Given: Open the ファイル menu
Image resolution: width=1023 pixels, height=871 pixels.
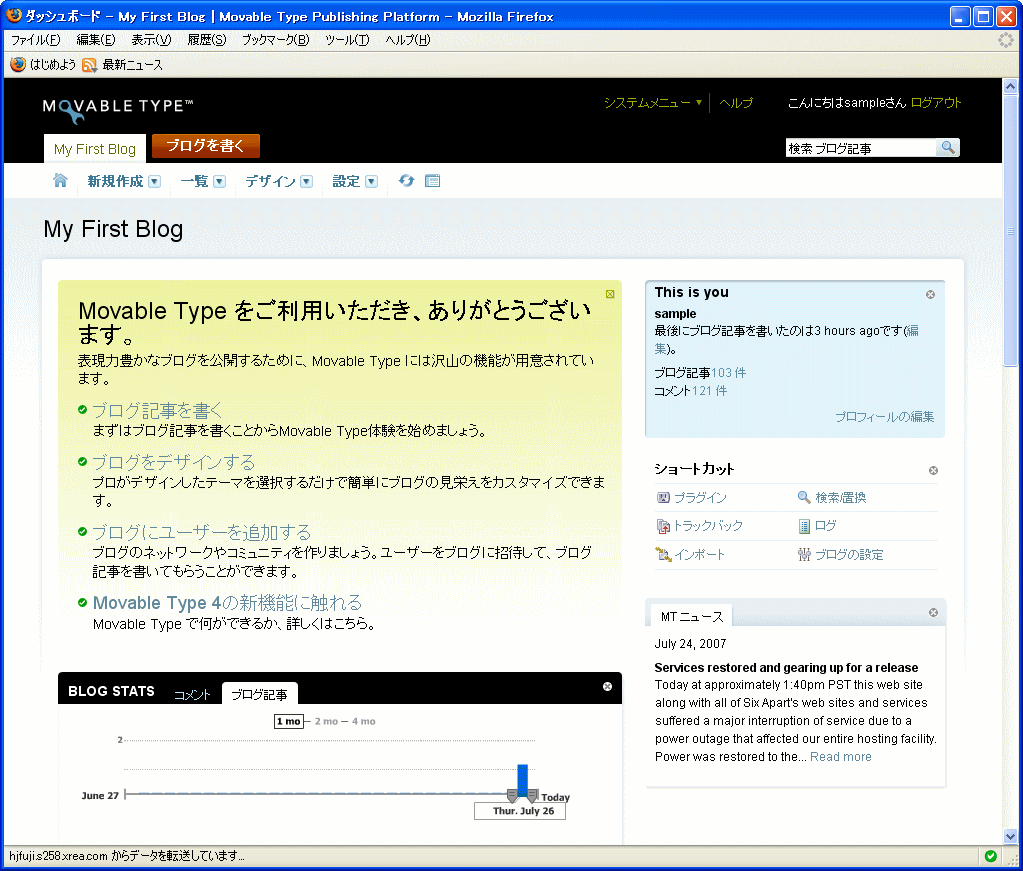Looking at the screenshot, I should 35,40.
